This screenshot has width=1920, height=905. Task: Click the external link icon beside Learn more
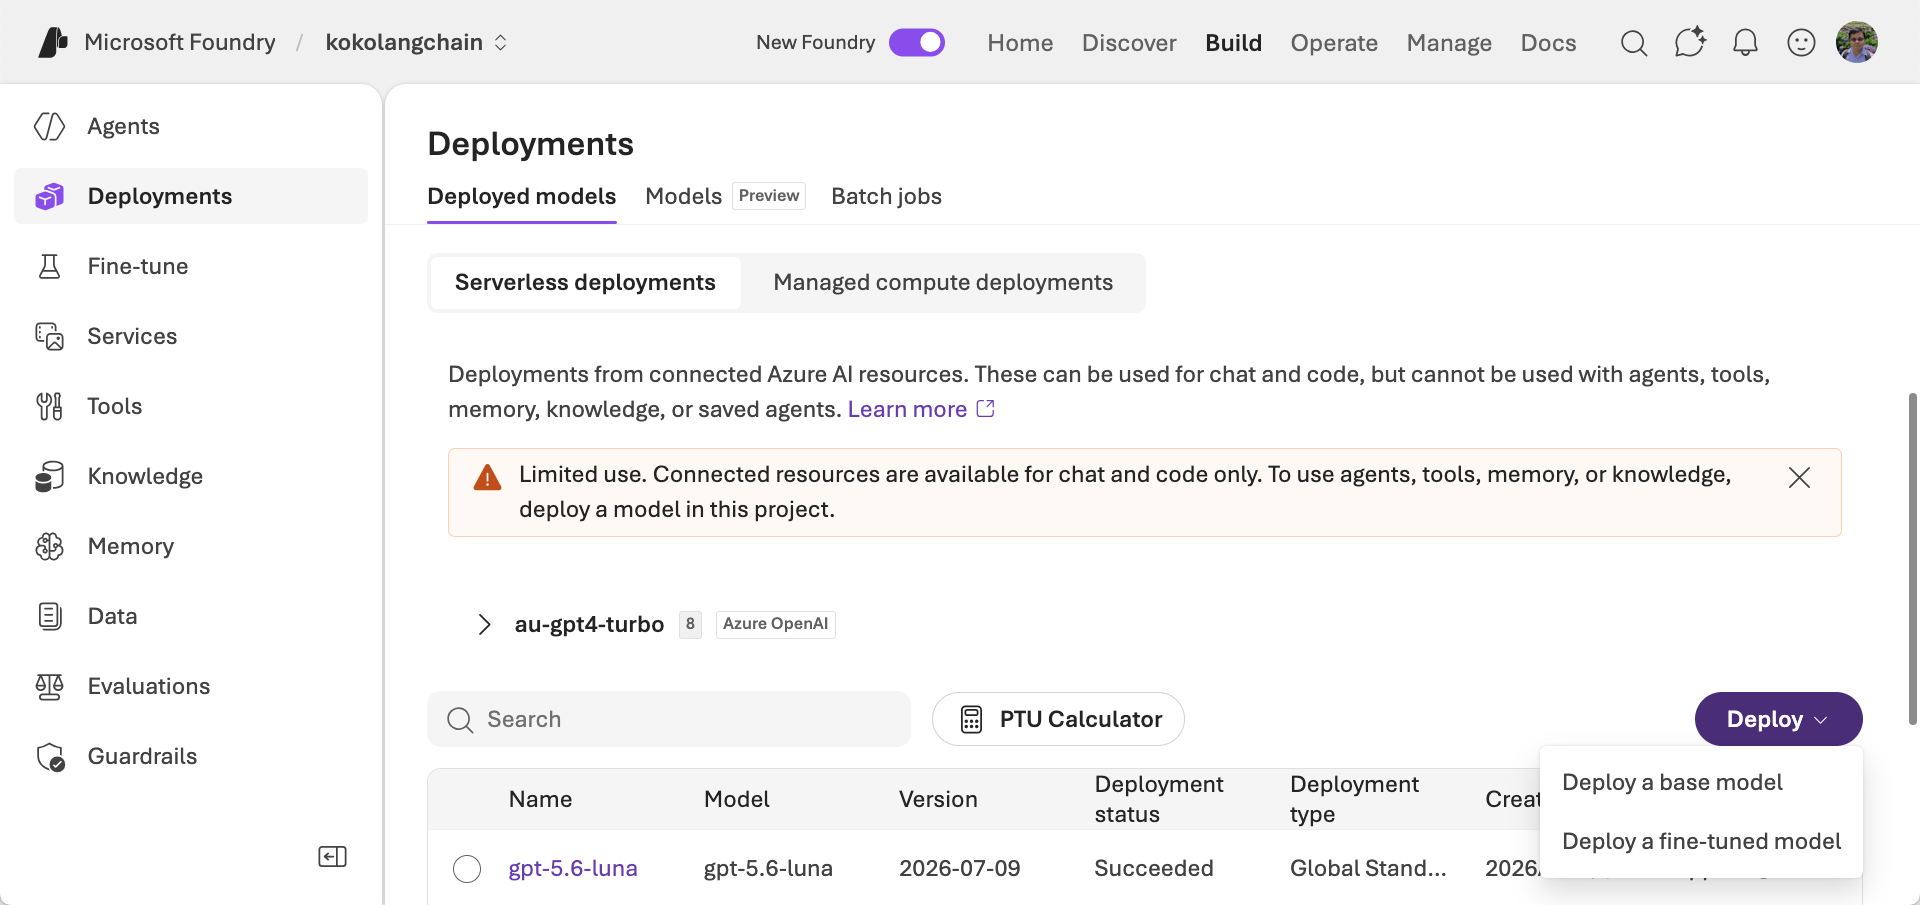[x=986, y=408]
